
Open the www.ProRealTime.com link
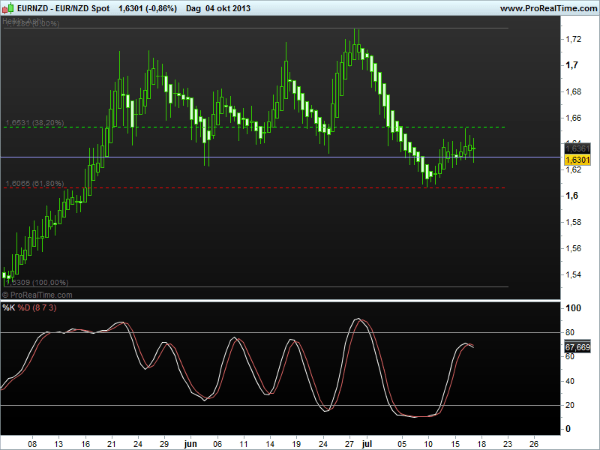click(549, 8)
